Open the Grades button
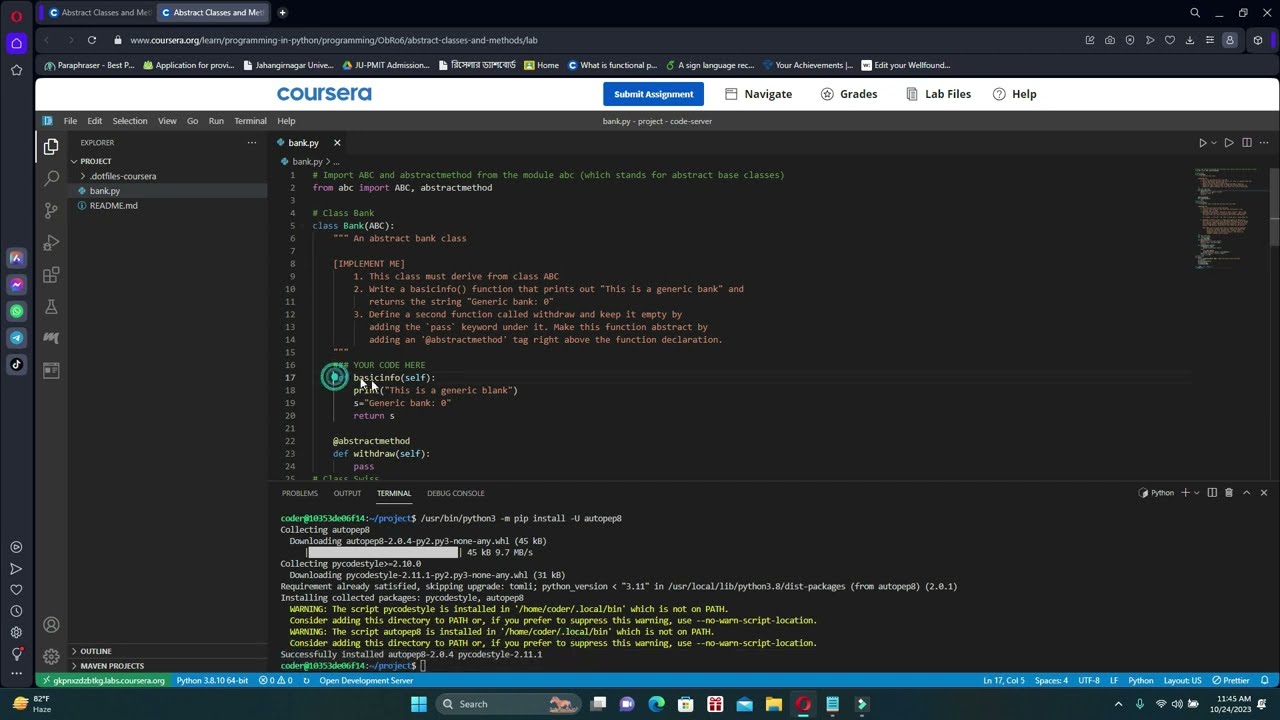 click(849, 94)
